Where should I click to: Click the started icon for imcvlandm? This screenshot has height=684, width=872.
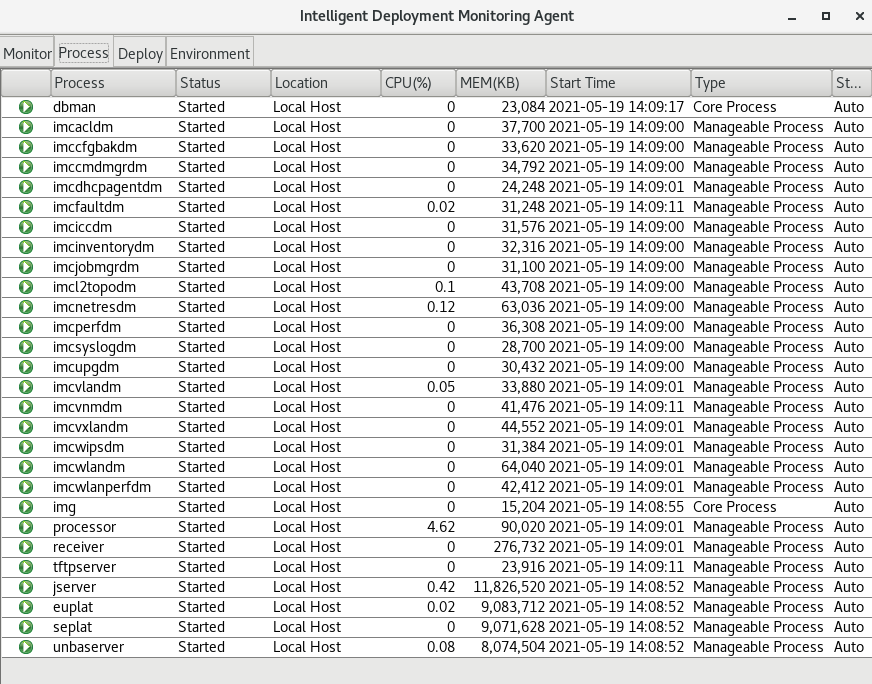point(26,387)
